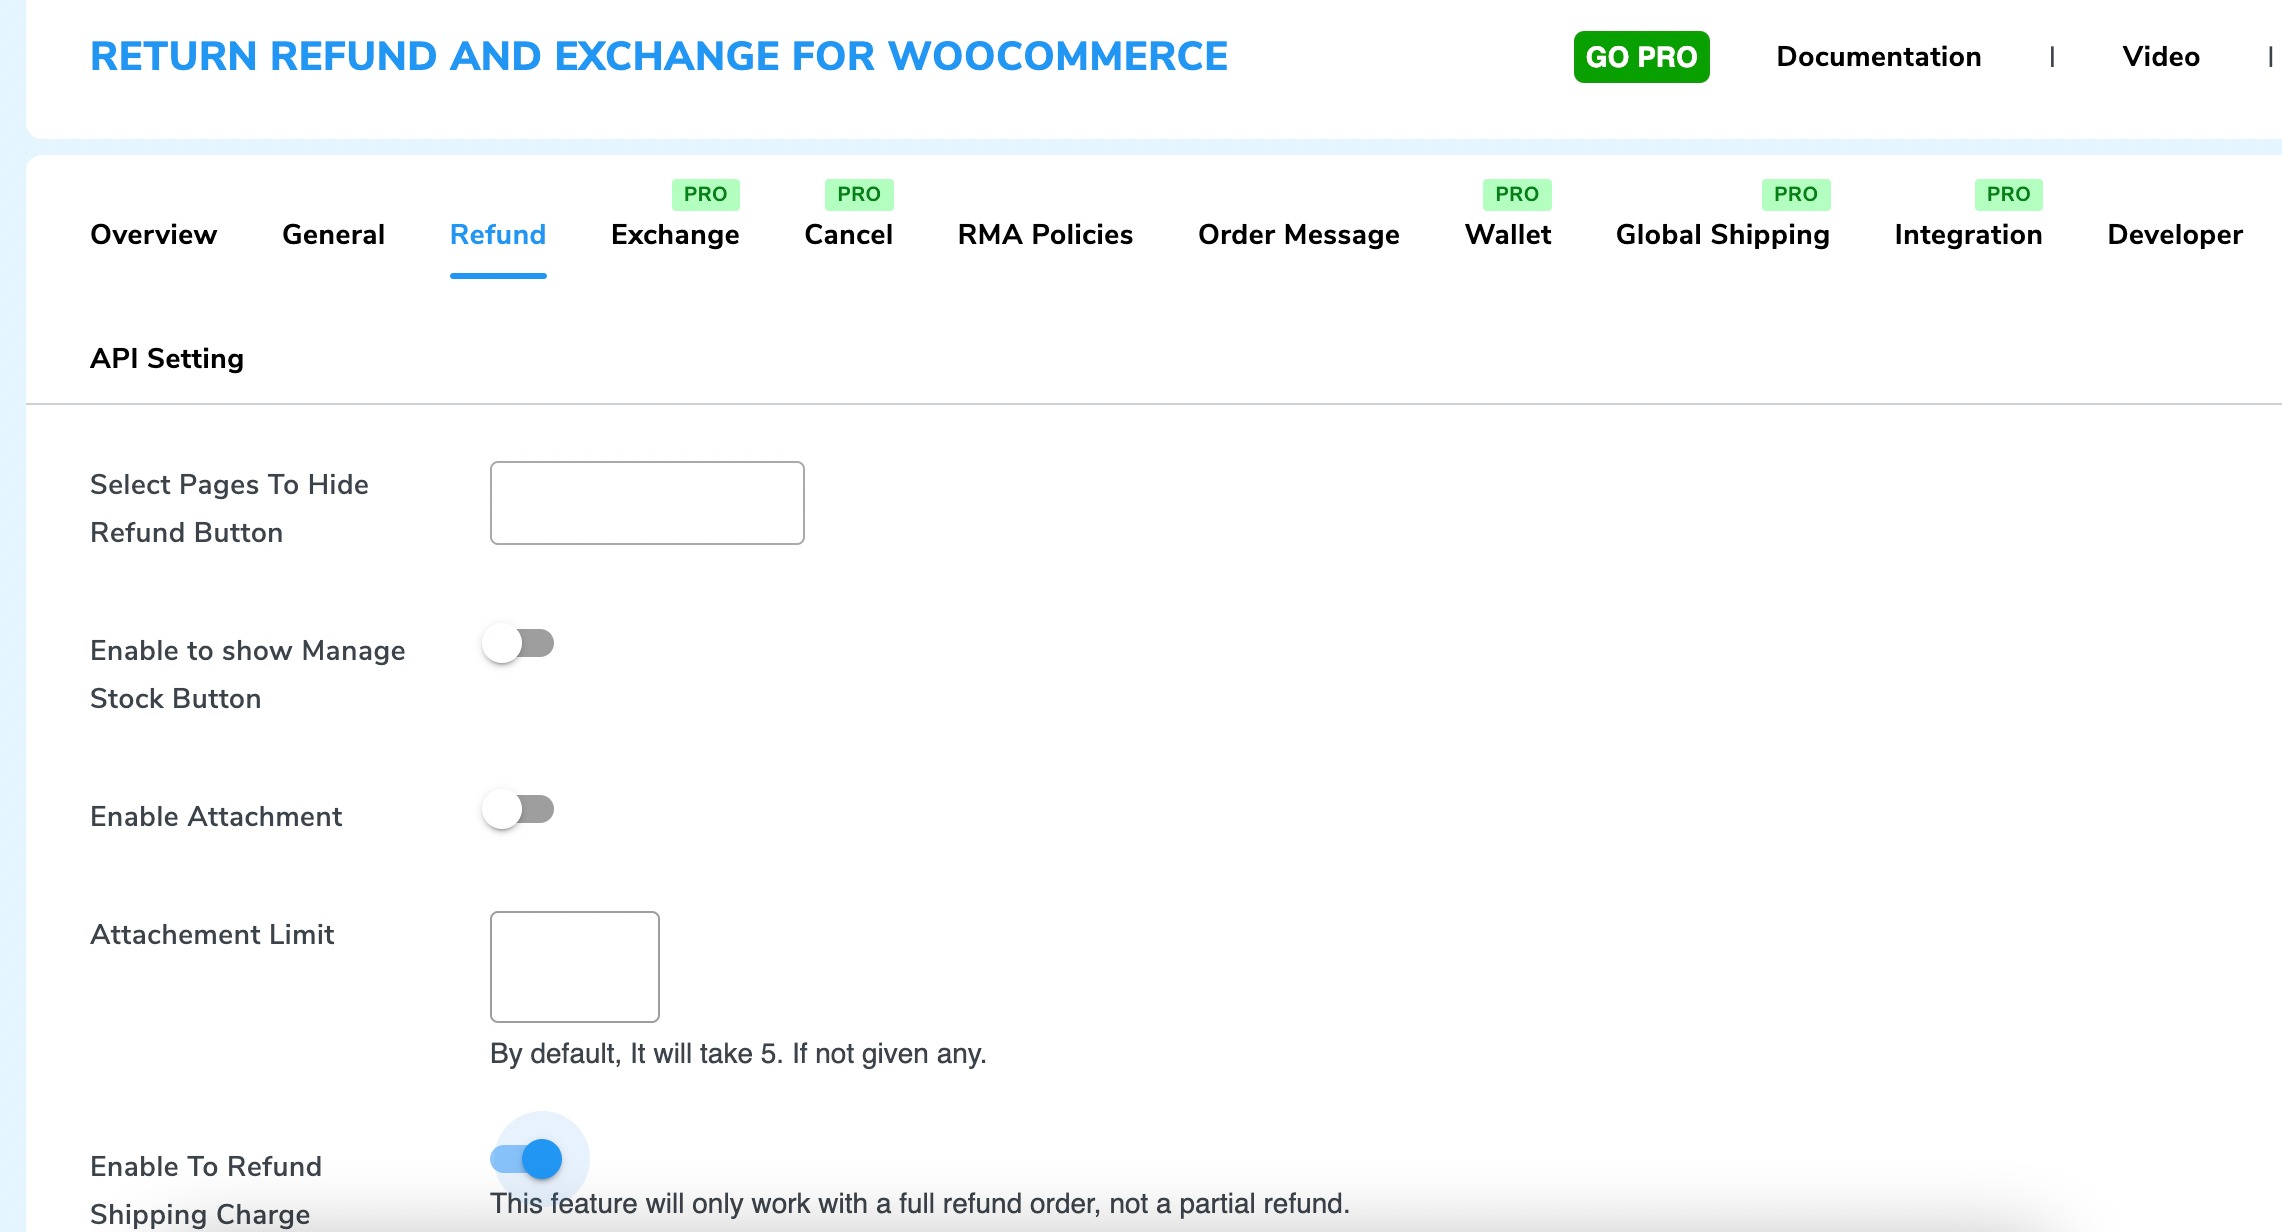Turn on the Enable Attachment switch

pyautogui.click(x=518, y=810)
